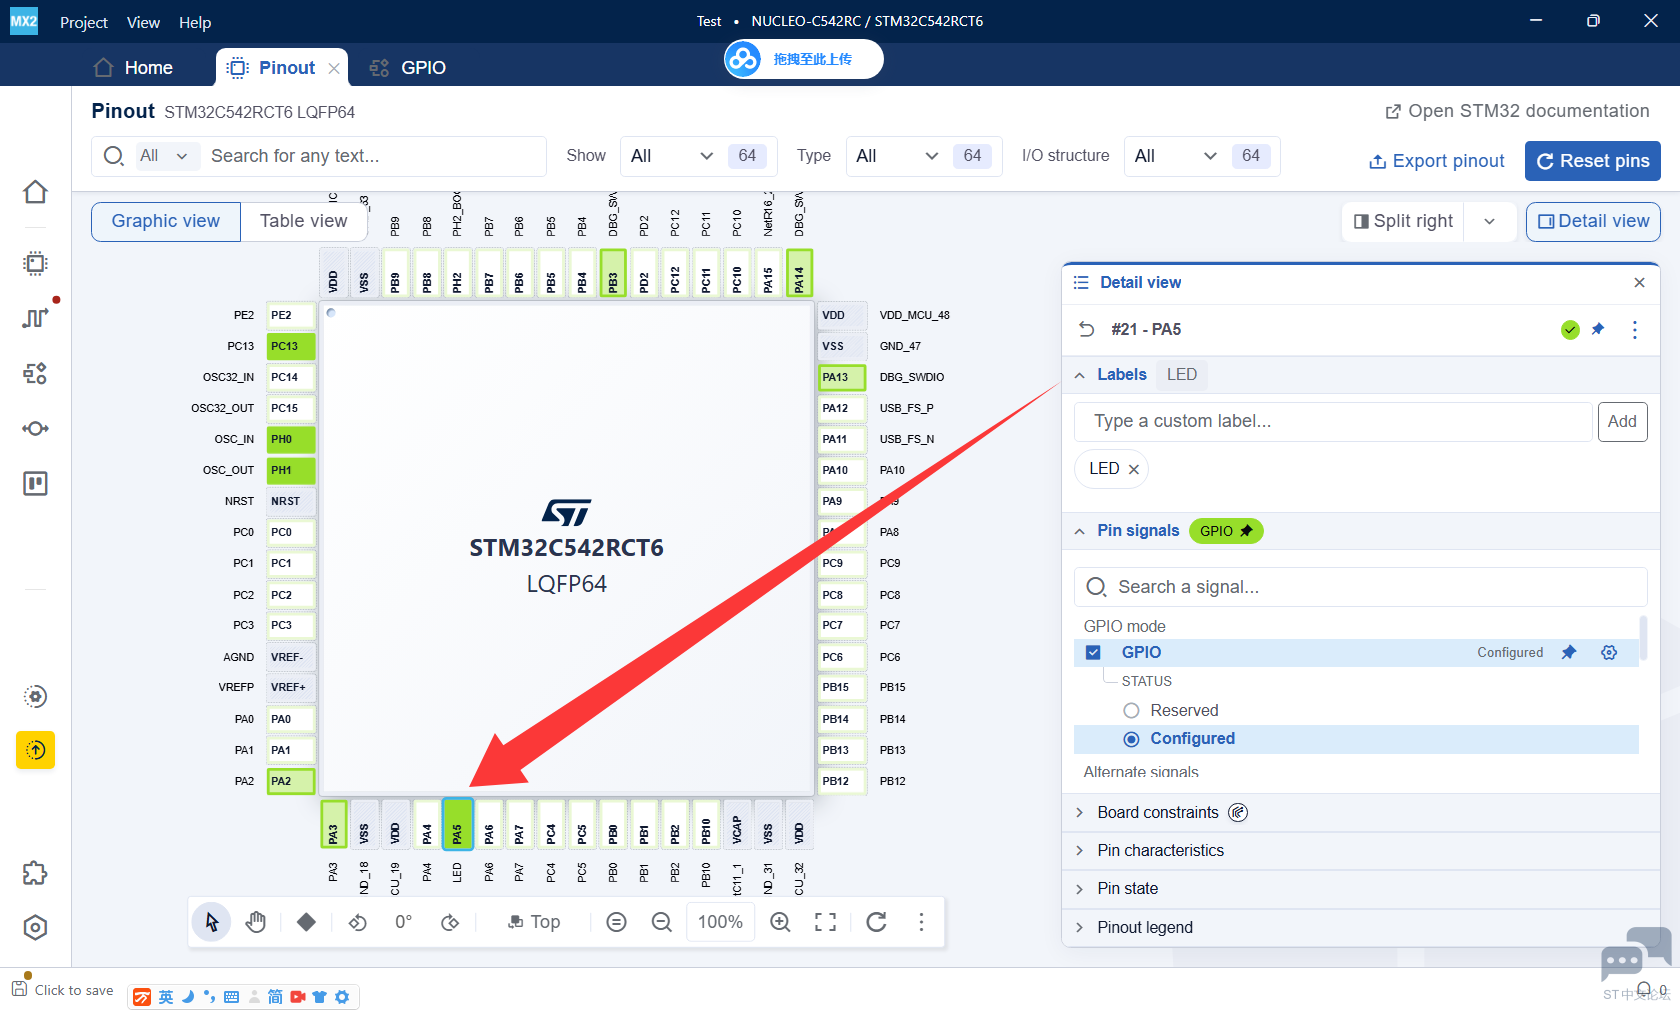Close the Pinout tab
Viewport: 1680px width, 1010px height.
pyautogui.click(x=334, y=68)
